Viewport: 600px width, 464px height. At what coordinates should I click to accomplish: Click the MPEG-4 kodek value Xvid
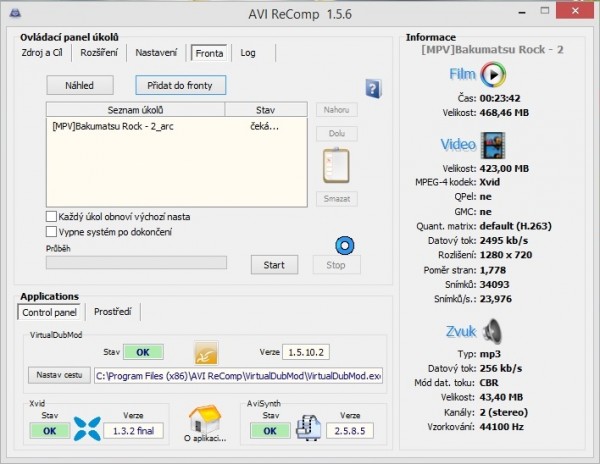click(x=490, y=182)
